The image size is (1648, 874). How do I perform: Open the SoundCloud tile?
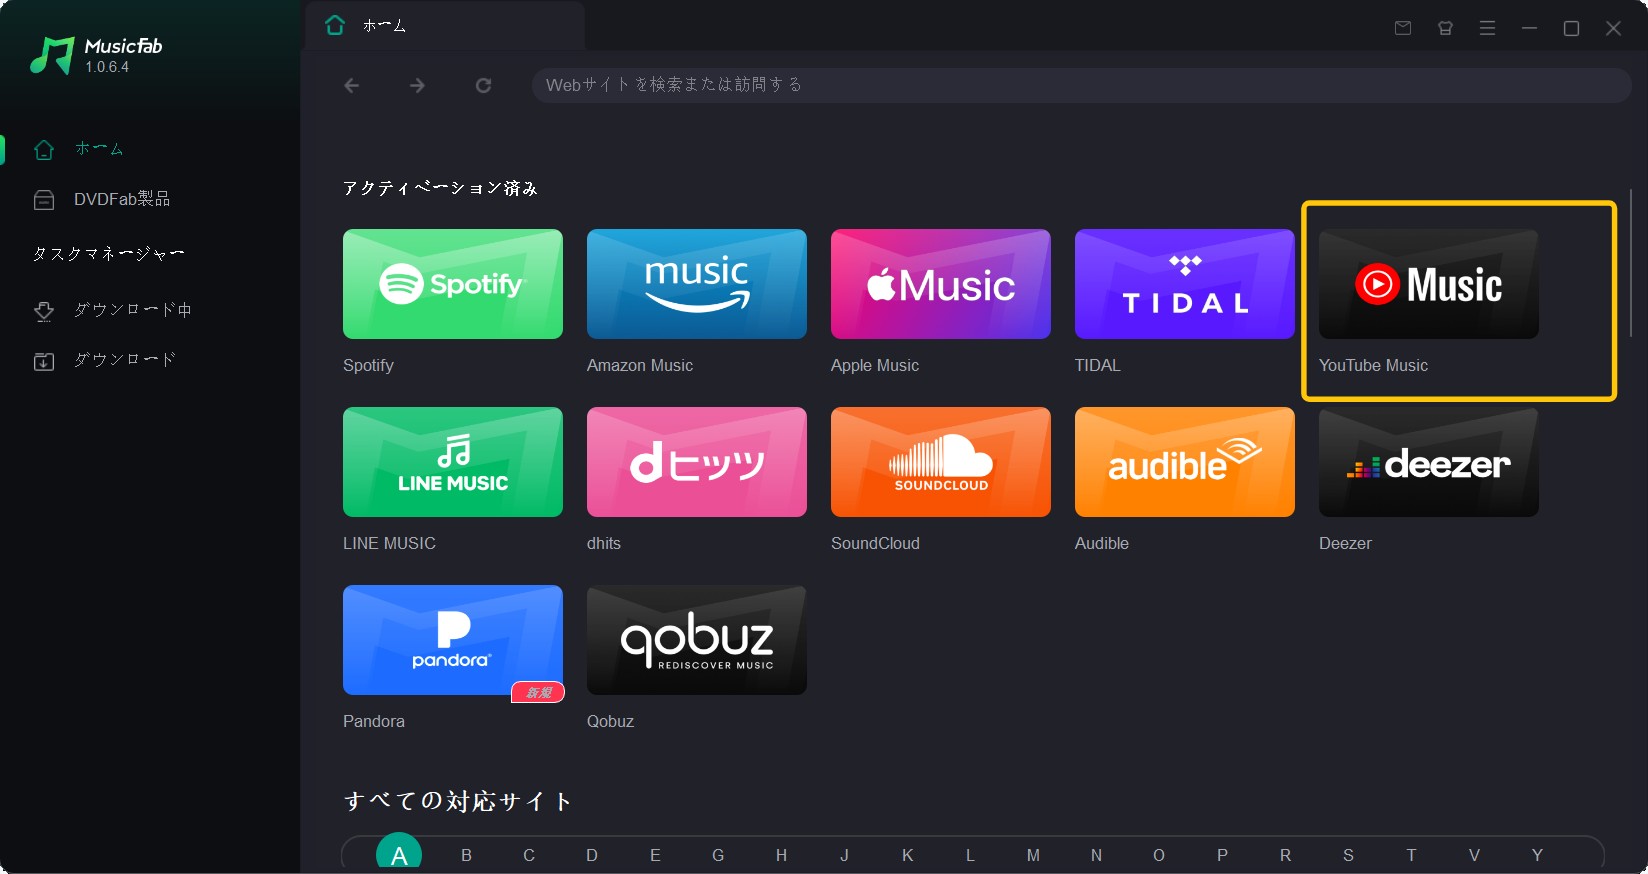pyautogui.click(x=940, y=462)
